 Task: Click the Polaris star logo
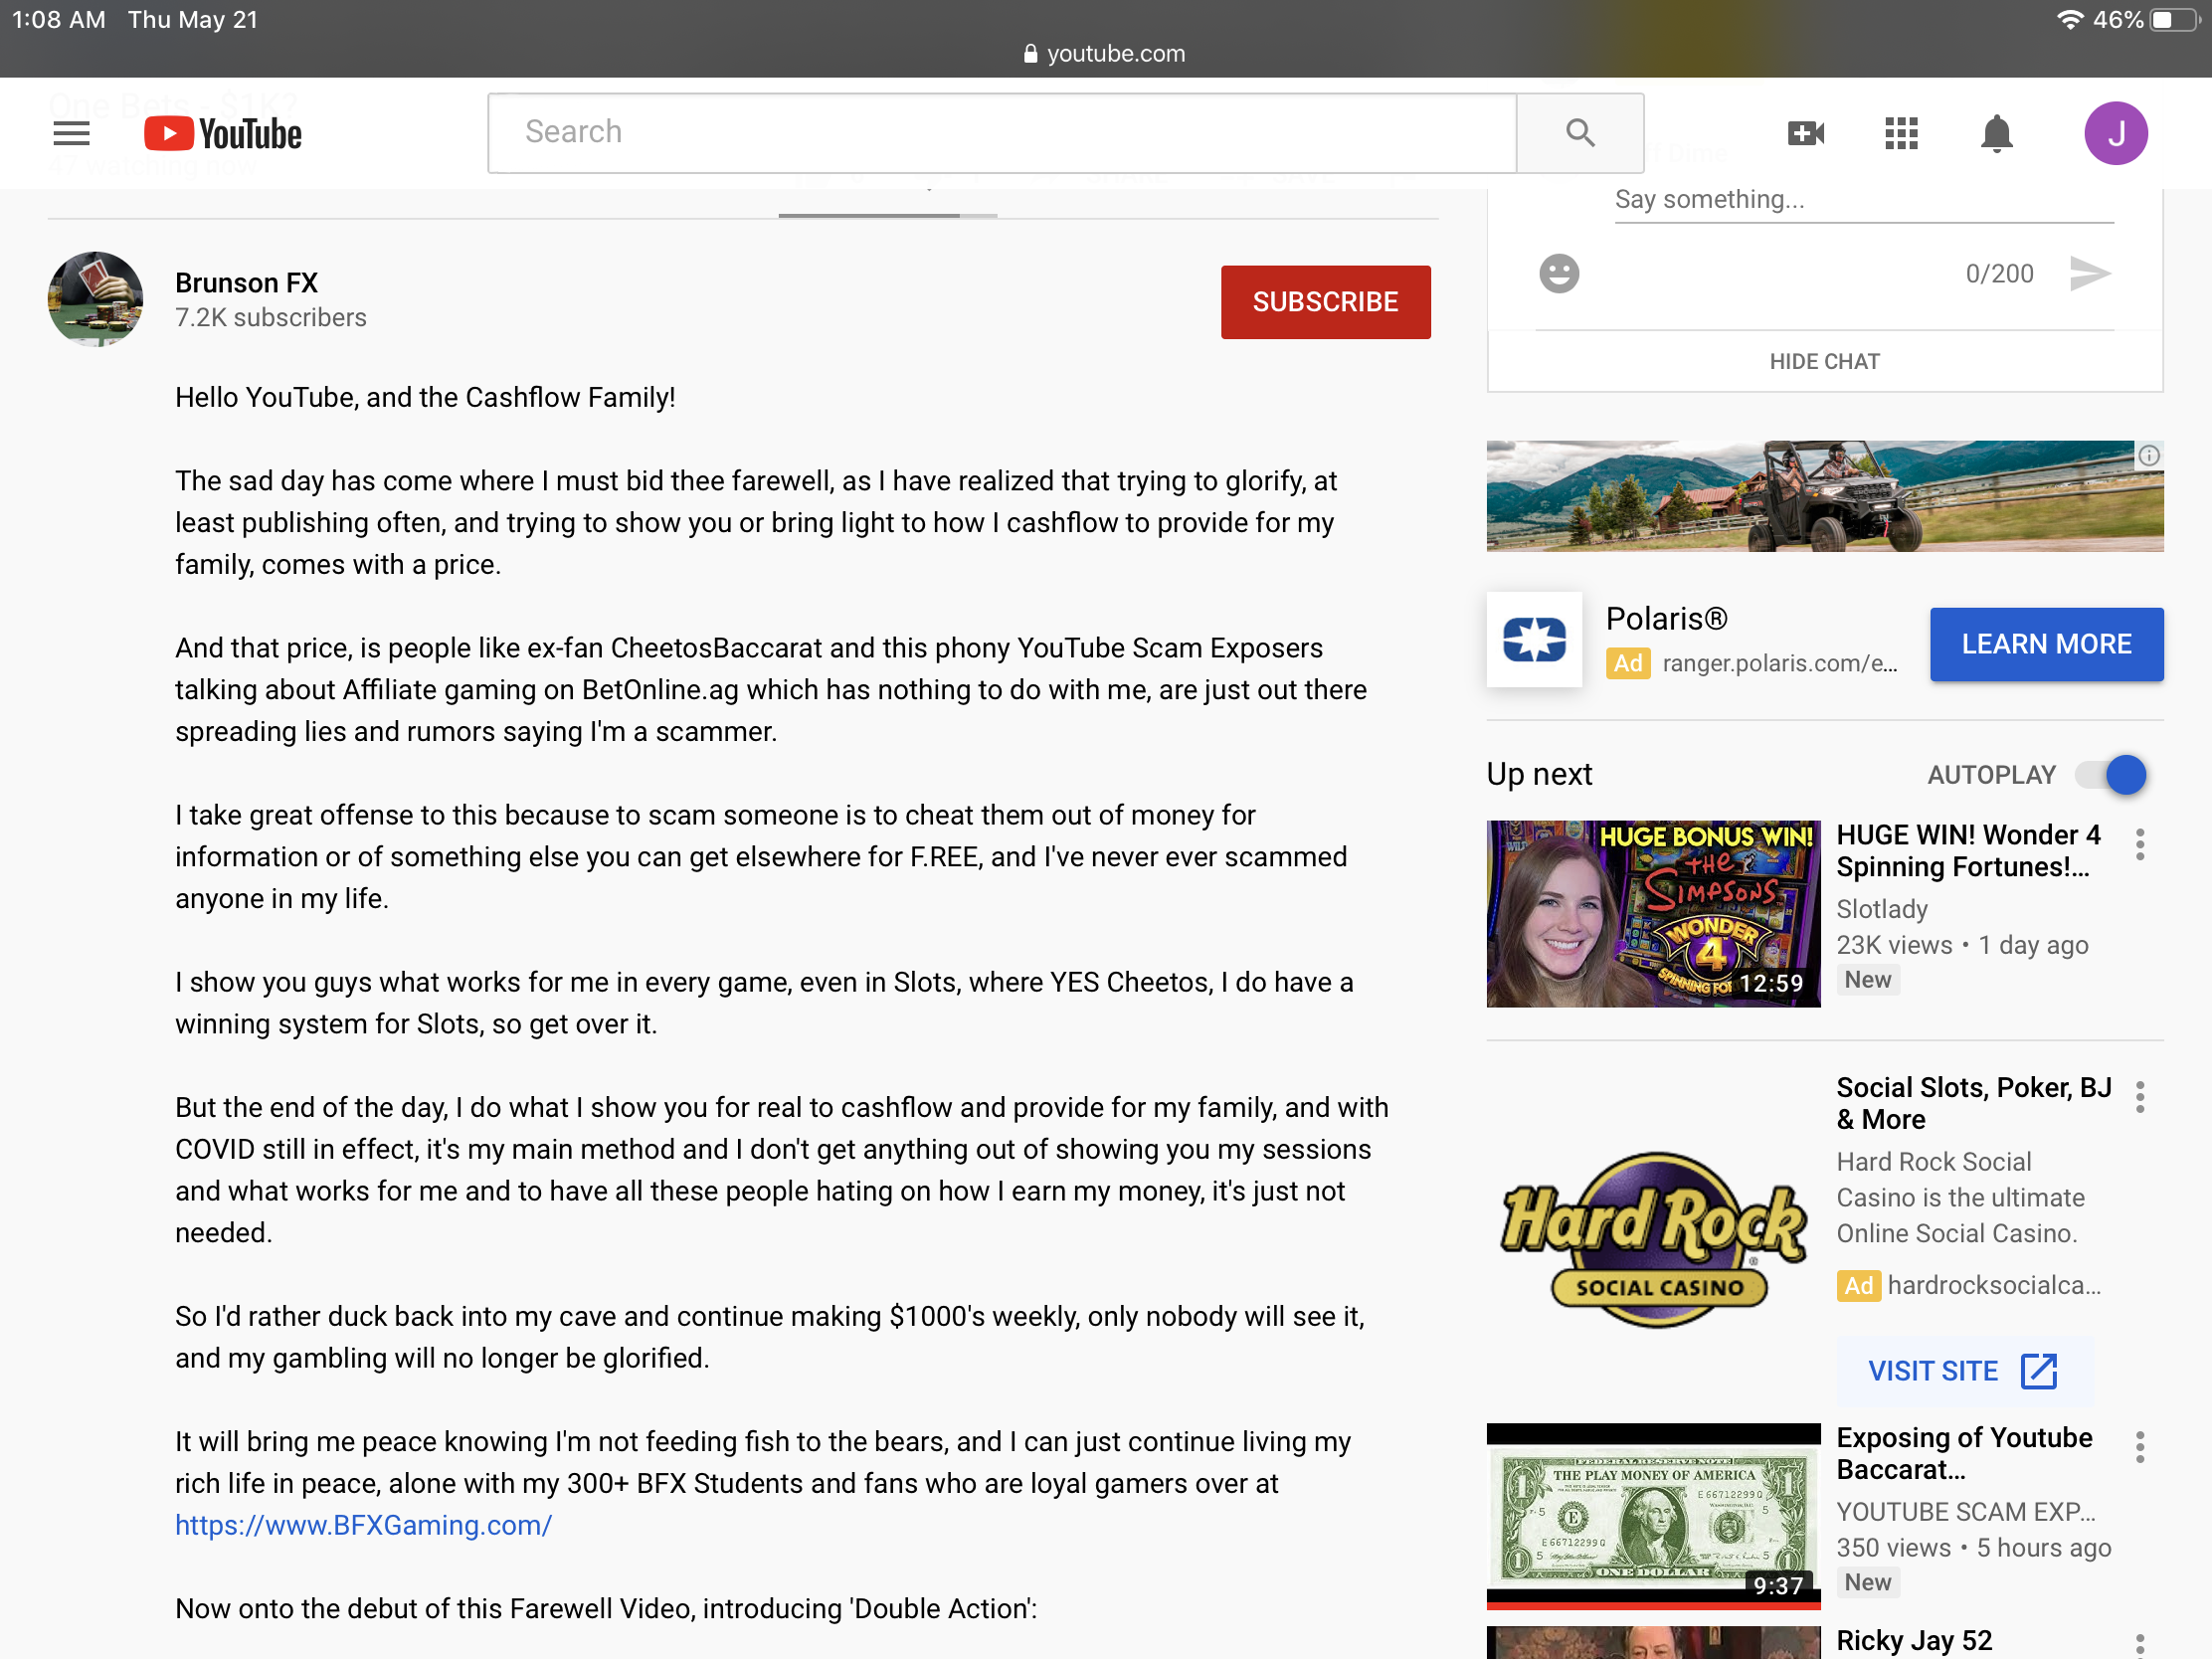coord(1534,639)
